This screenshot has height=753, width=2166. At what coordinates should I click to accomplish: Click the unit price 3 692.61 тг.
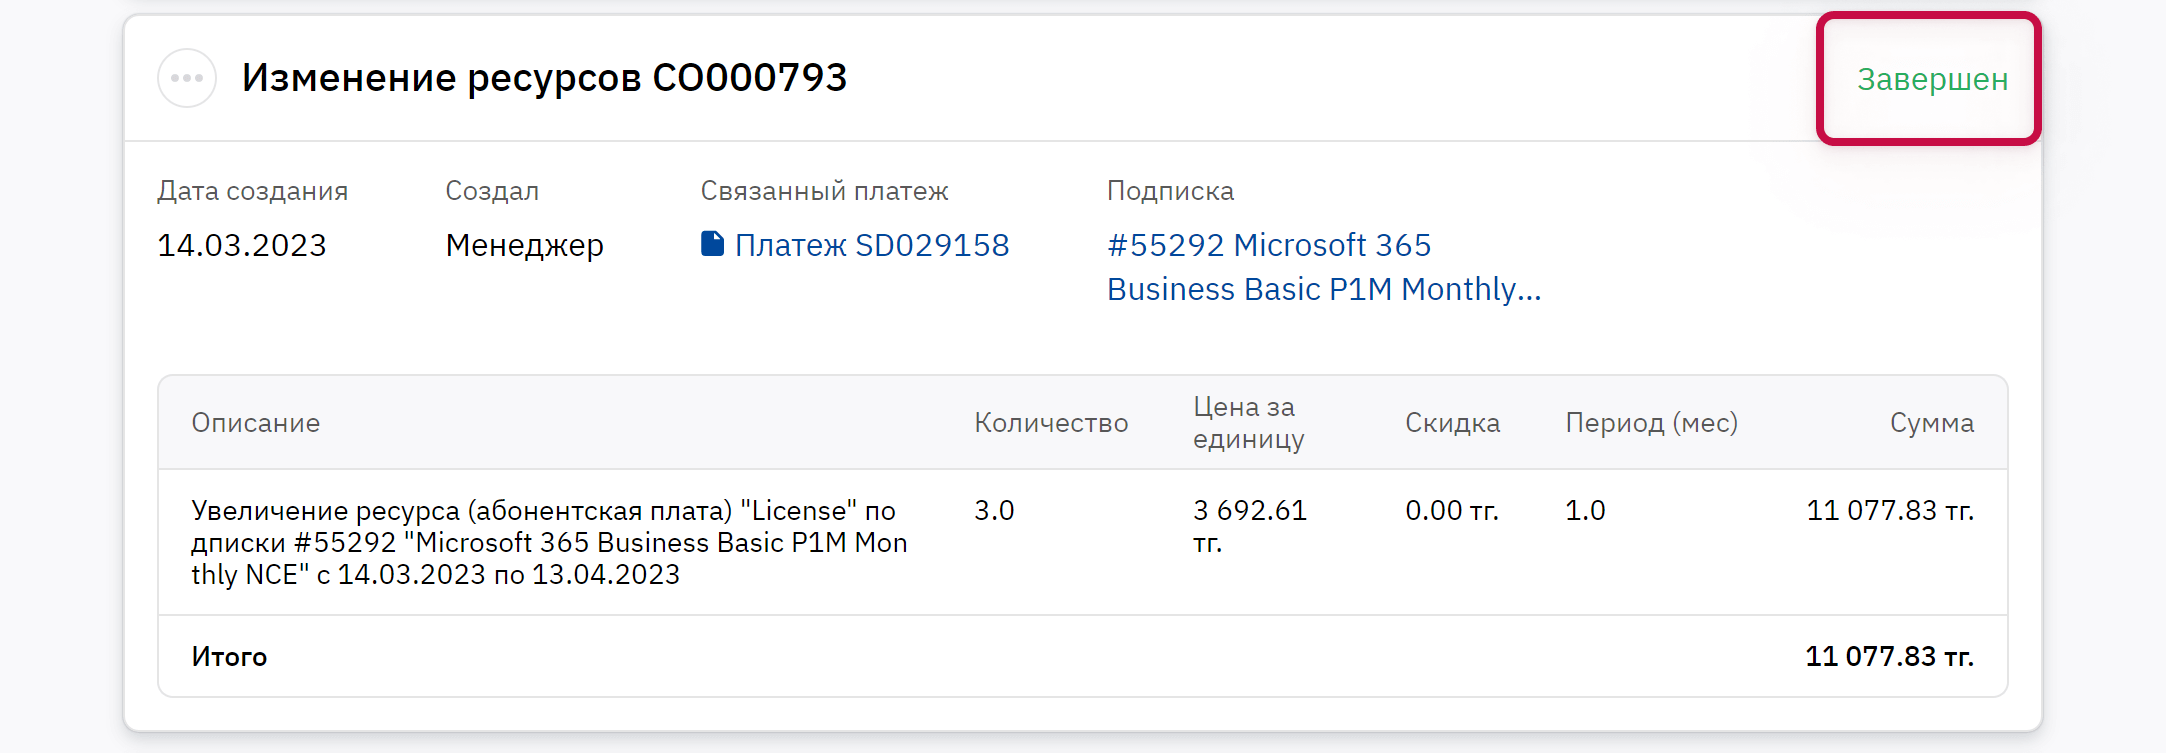[x=1249, y=526]
